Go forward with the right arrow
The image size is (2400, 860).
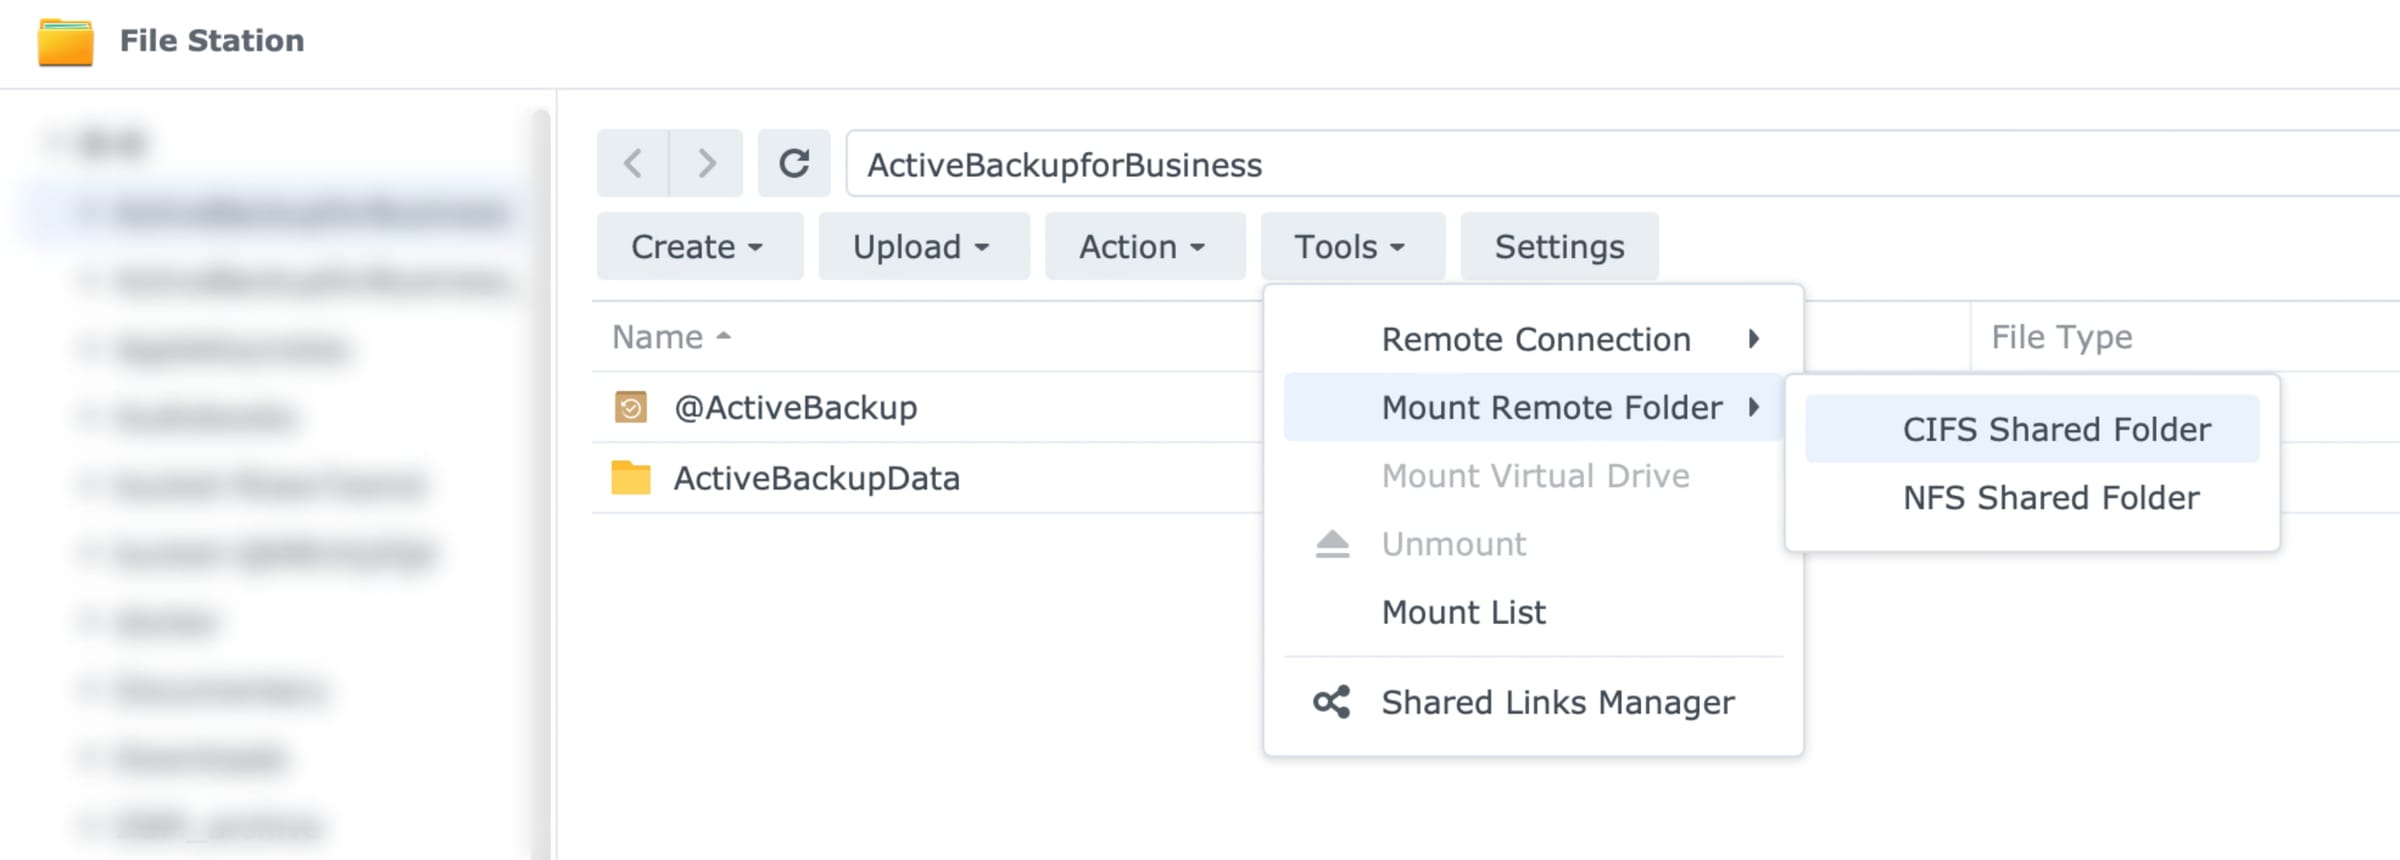[706, 163]
